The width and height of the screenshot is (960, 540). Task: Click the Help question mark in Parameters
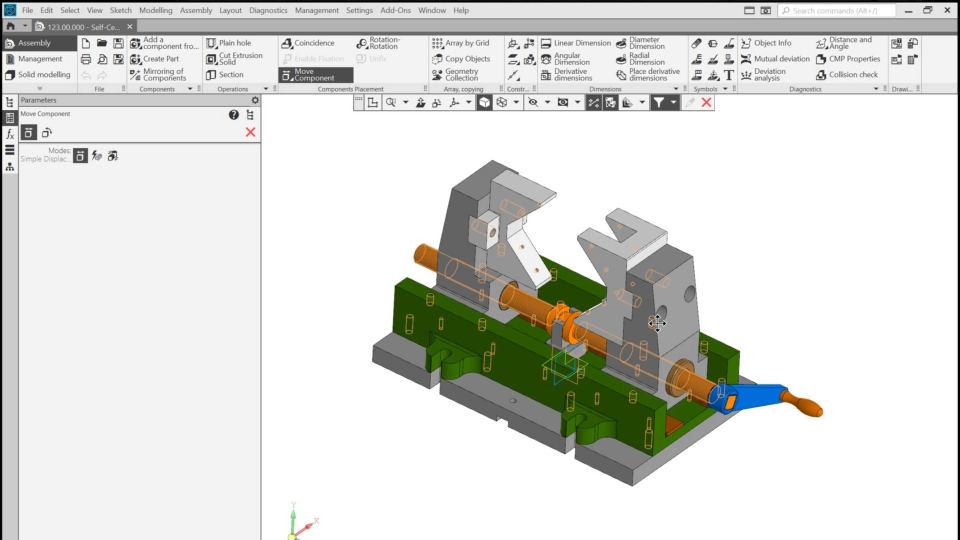click(x=234, y=115)
